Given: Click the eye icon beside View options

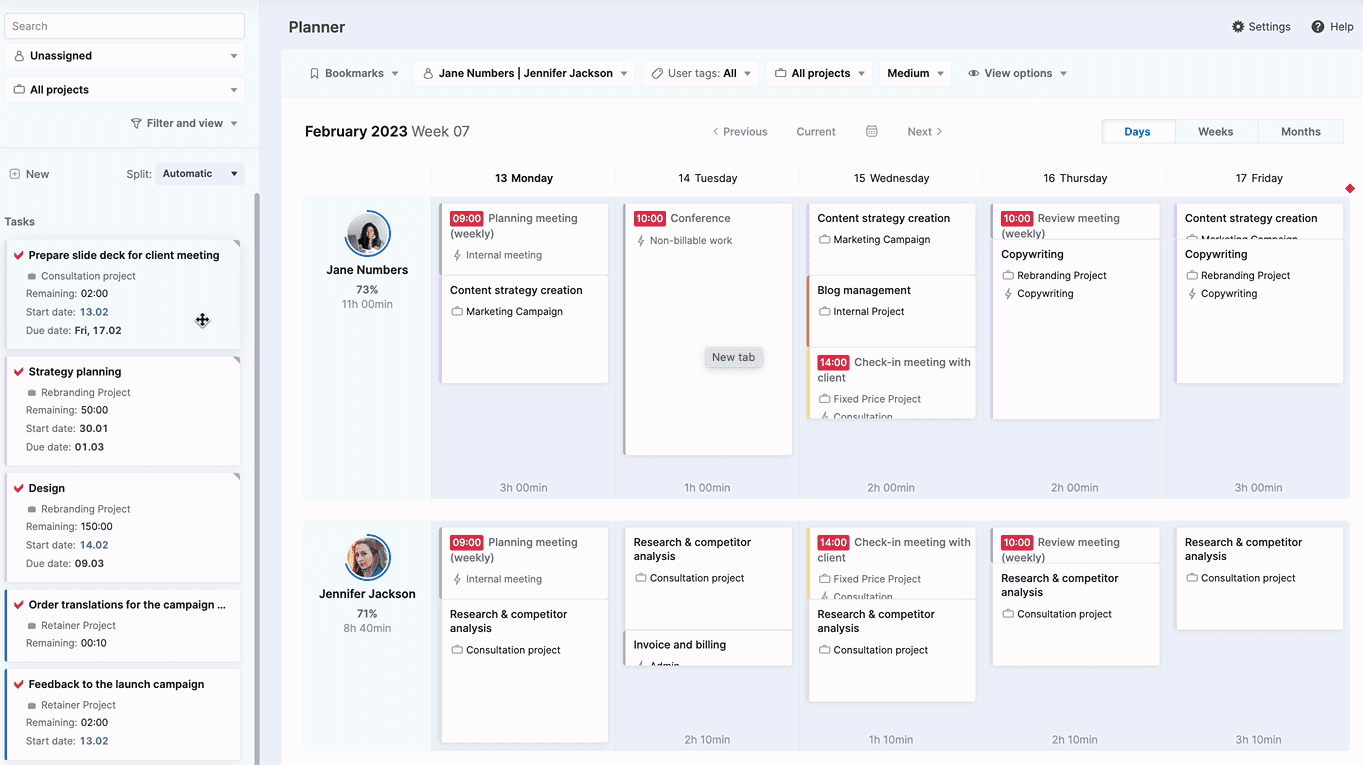Looking at the screenshot, I should click(x=973, y=73).
